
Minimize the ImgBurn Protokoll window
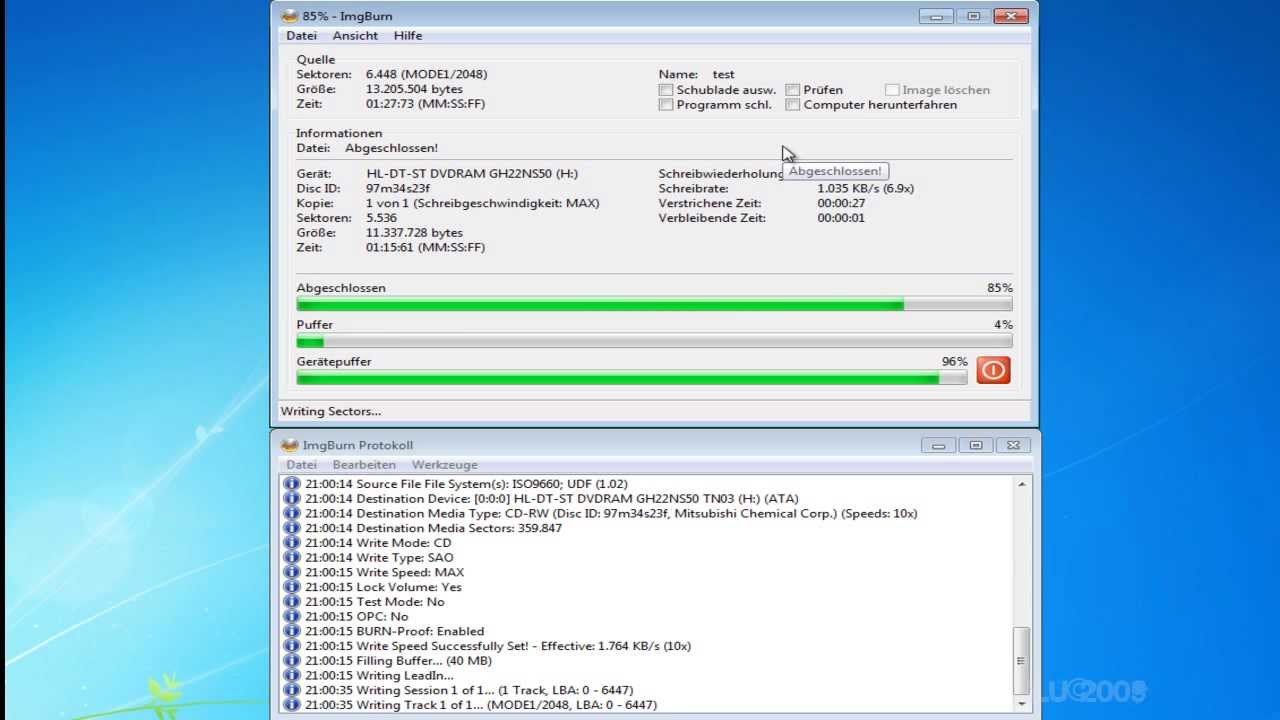(938, 445)
